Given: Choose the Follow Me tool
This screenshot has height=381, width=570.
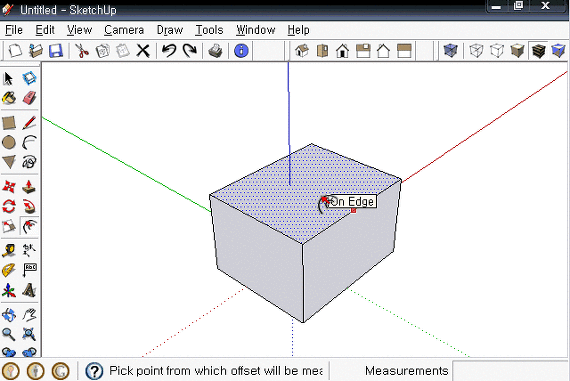Looking at the screenshot, I should tap(29, 206).
